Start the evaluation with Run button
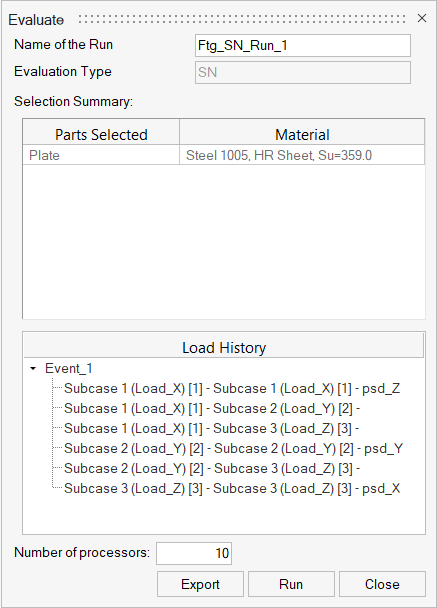The width and height of the screenshot is (437, 608). 291,584
